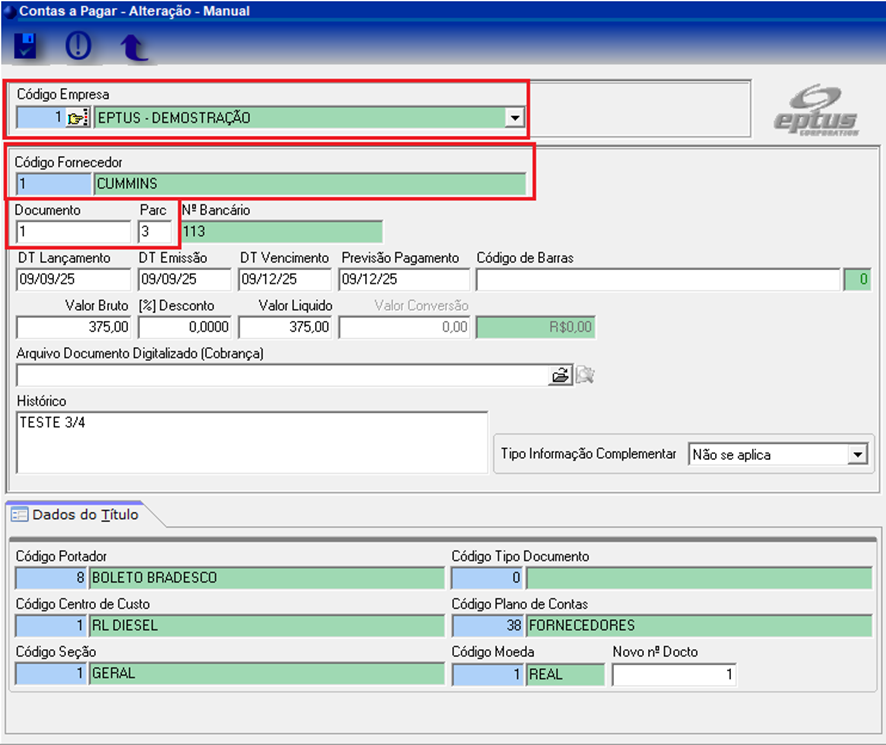The width and height of the screenshot is (886, 745).
Task: Click the exclamation mark alert icon
Action: (x=78, y=47)
